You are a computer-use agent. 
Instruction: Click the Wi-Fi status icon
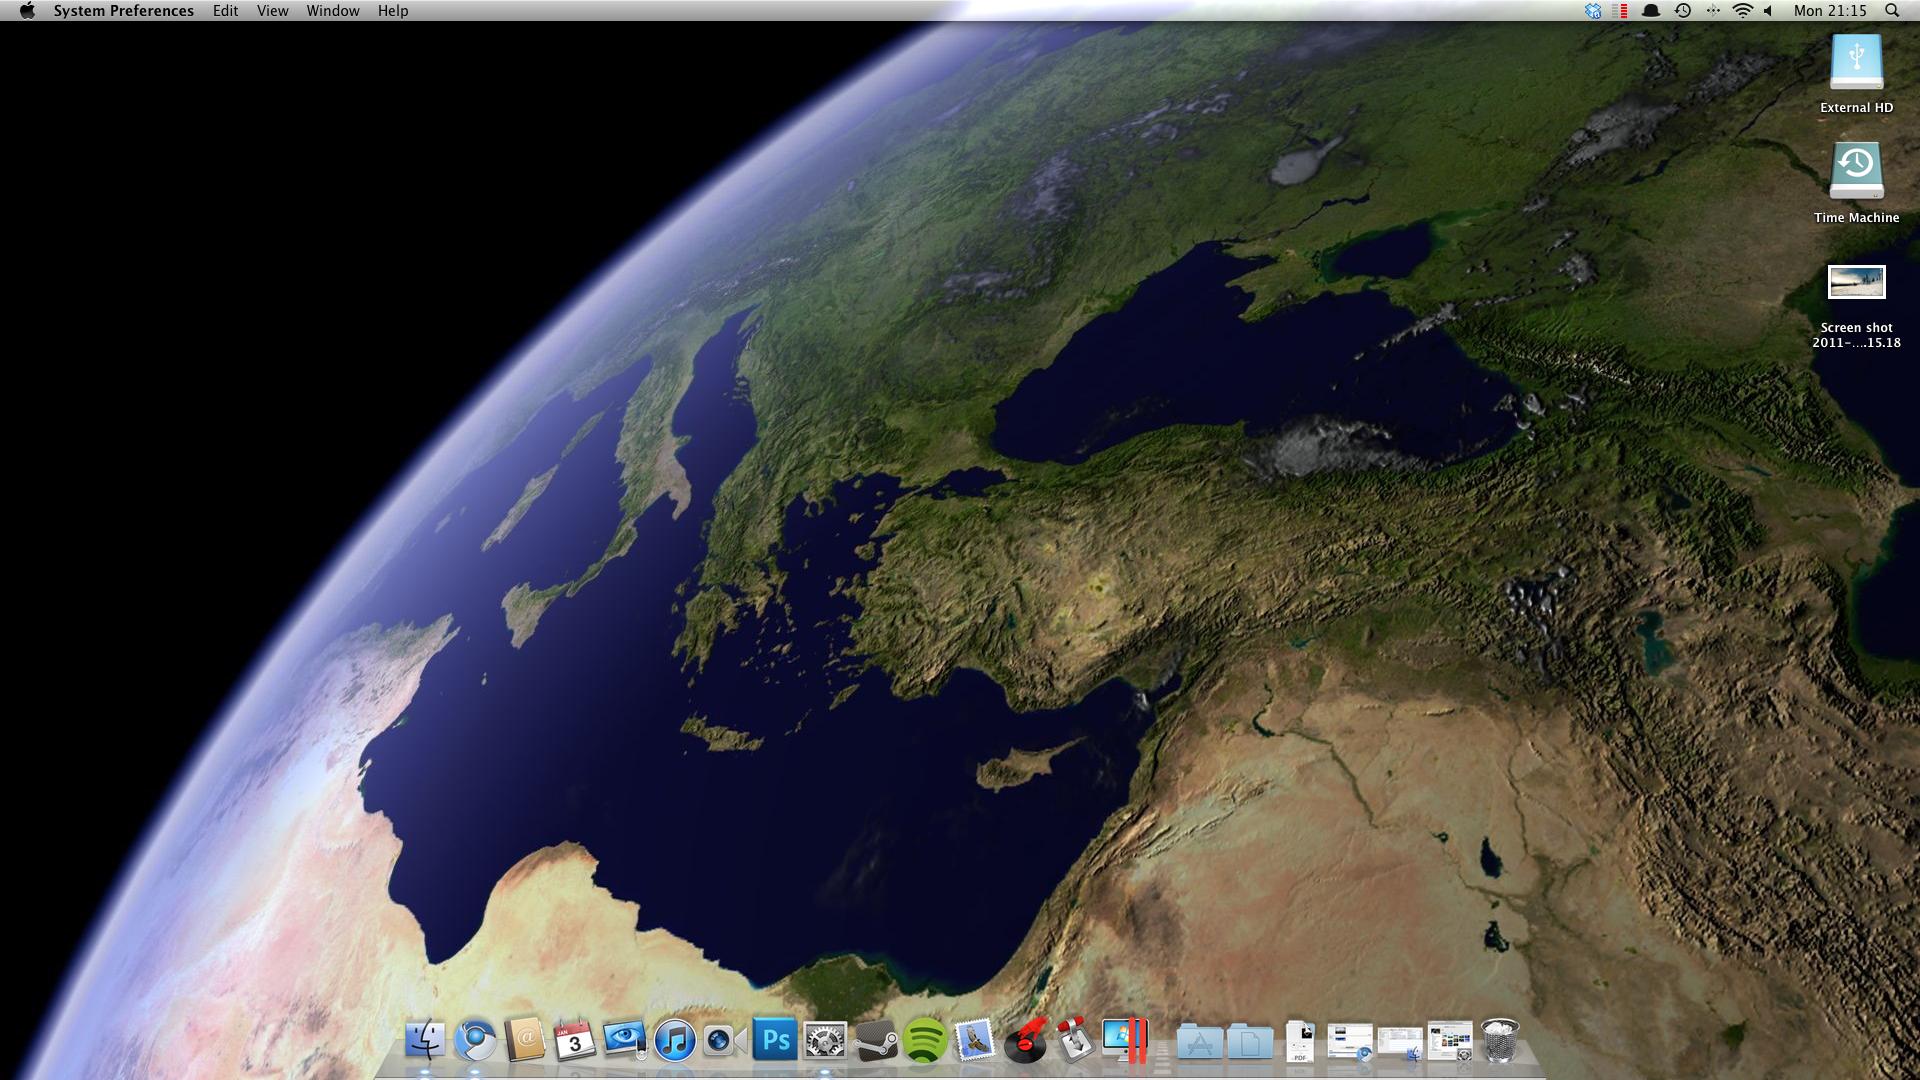1743,11
